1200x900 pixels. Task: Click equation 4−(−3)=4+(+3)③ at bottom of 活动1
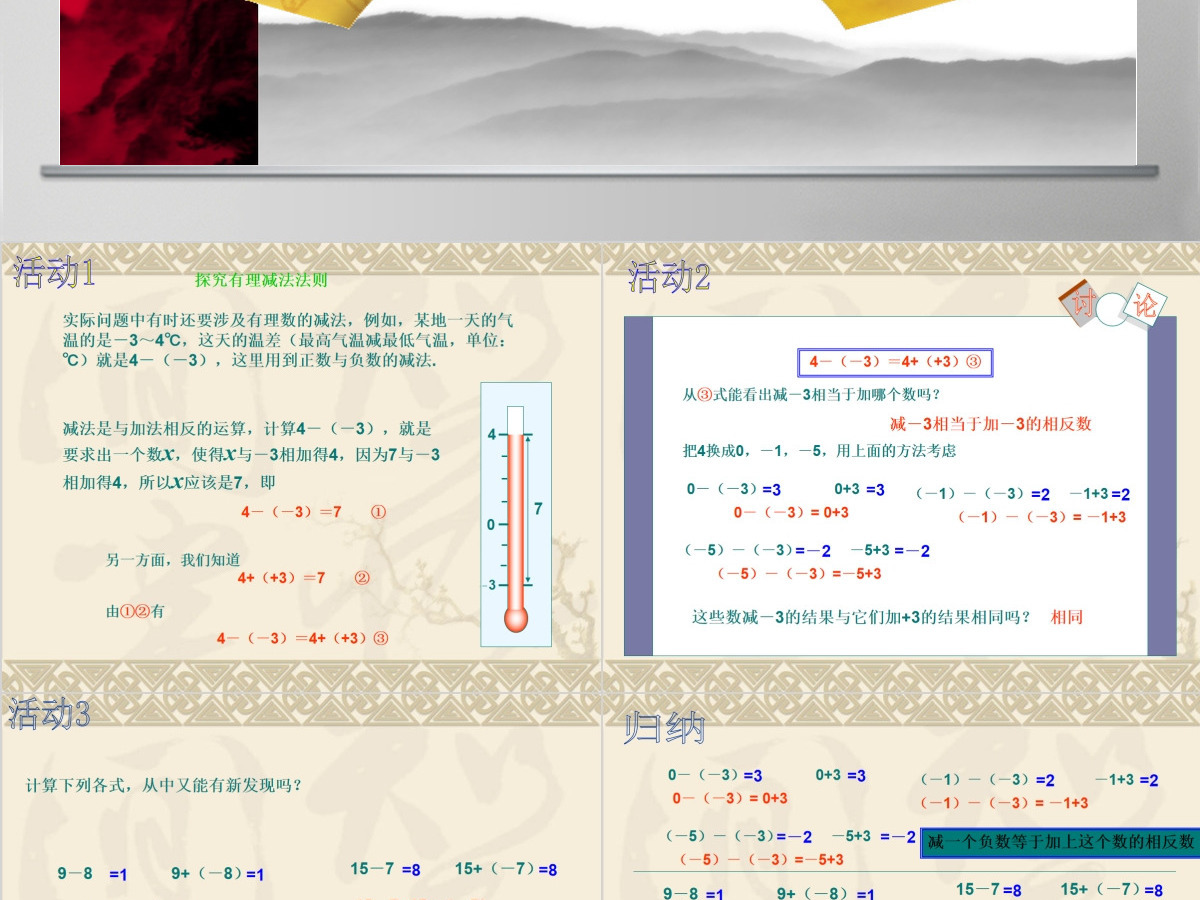tap(303, 638)
